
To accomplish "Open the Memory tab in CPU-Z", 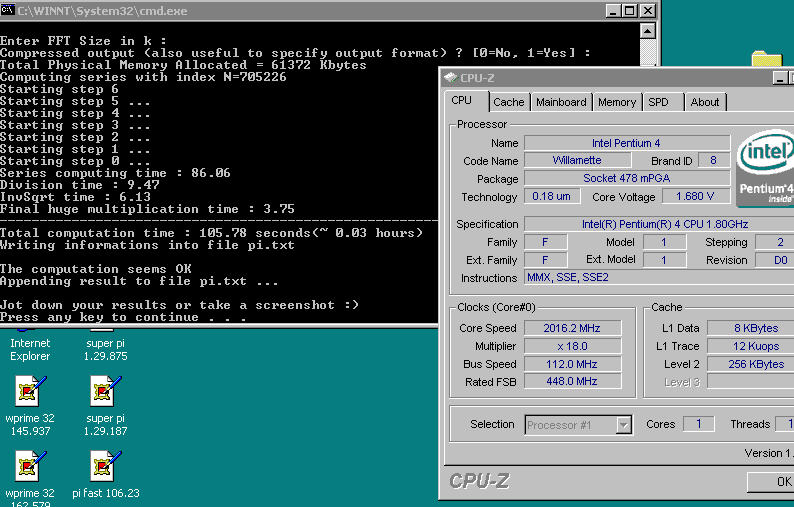I will pos(617,102).
